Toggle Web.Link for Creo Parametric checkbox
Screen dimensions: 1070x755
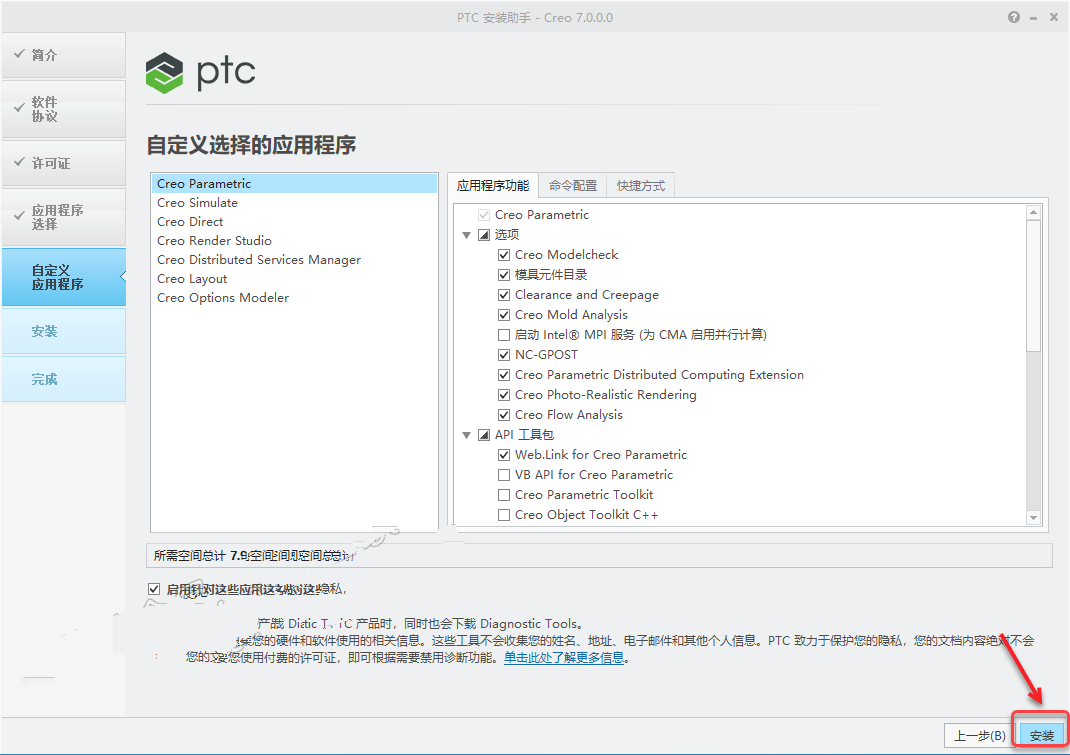[504, 455]
